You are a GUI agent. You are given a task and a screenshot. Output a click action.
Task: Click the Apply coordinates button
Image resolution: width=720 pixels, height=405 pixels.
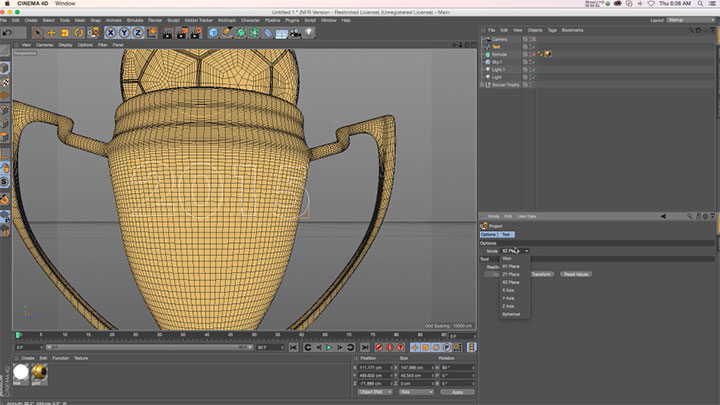(x=457, y=392)
